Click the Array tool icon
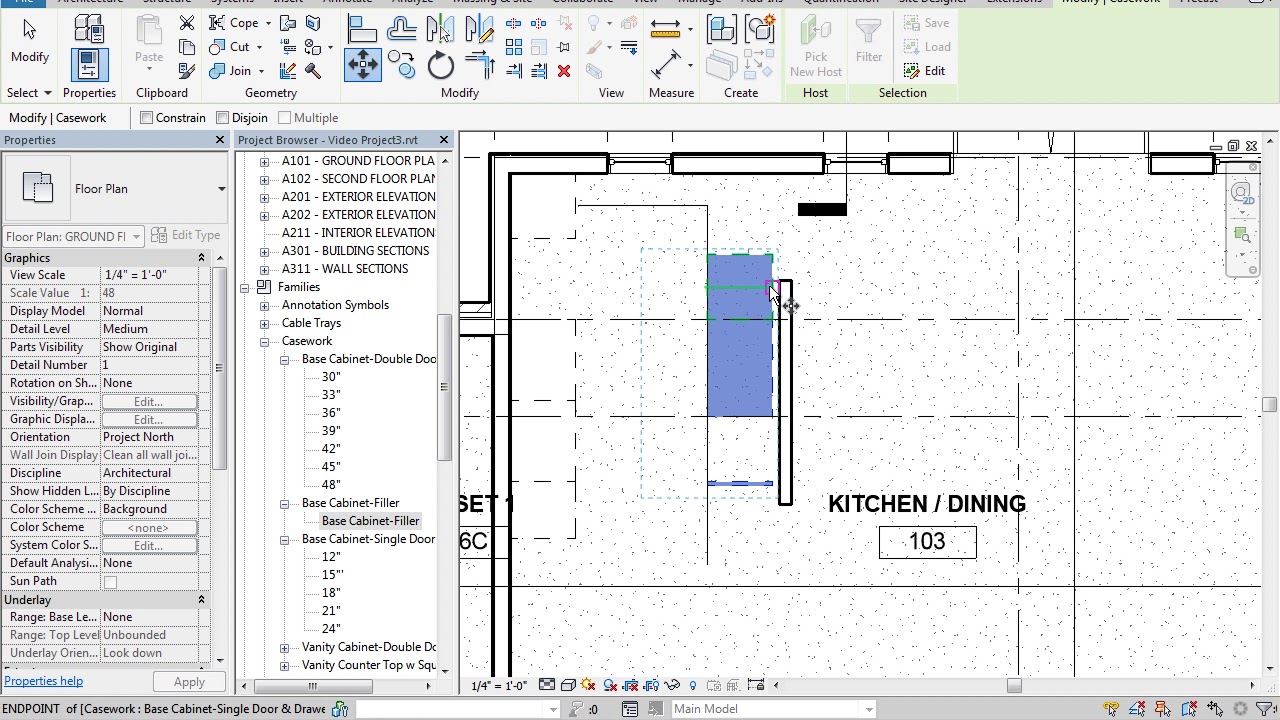The height and width of the screenshot is (720, 1280). 514,47
